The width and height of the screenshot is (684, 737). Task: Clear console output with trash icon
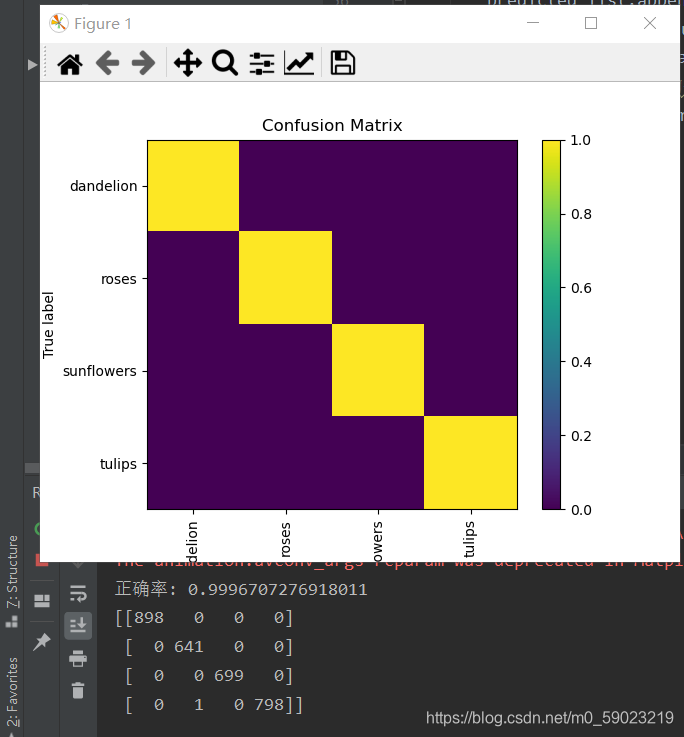pos(78,690)
